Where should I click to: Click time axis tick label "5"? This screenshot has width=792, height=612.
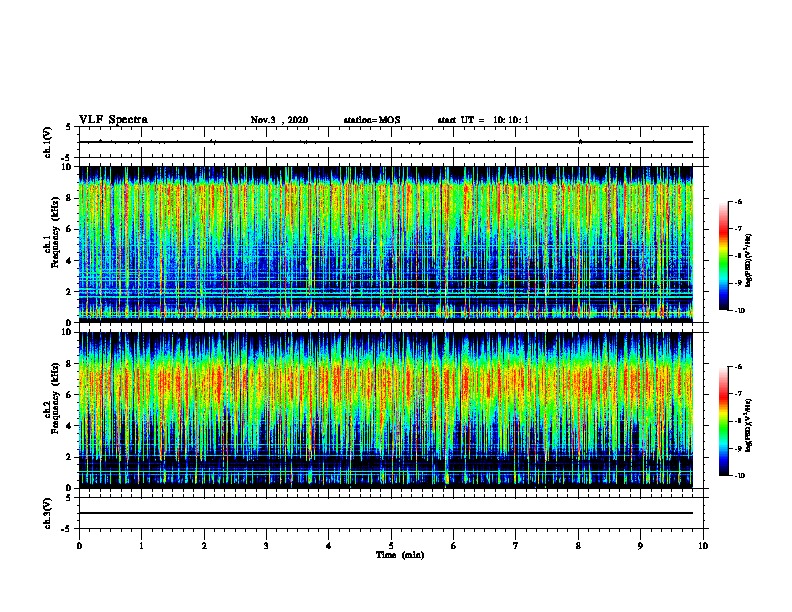coord(391,546)
